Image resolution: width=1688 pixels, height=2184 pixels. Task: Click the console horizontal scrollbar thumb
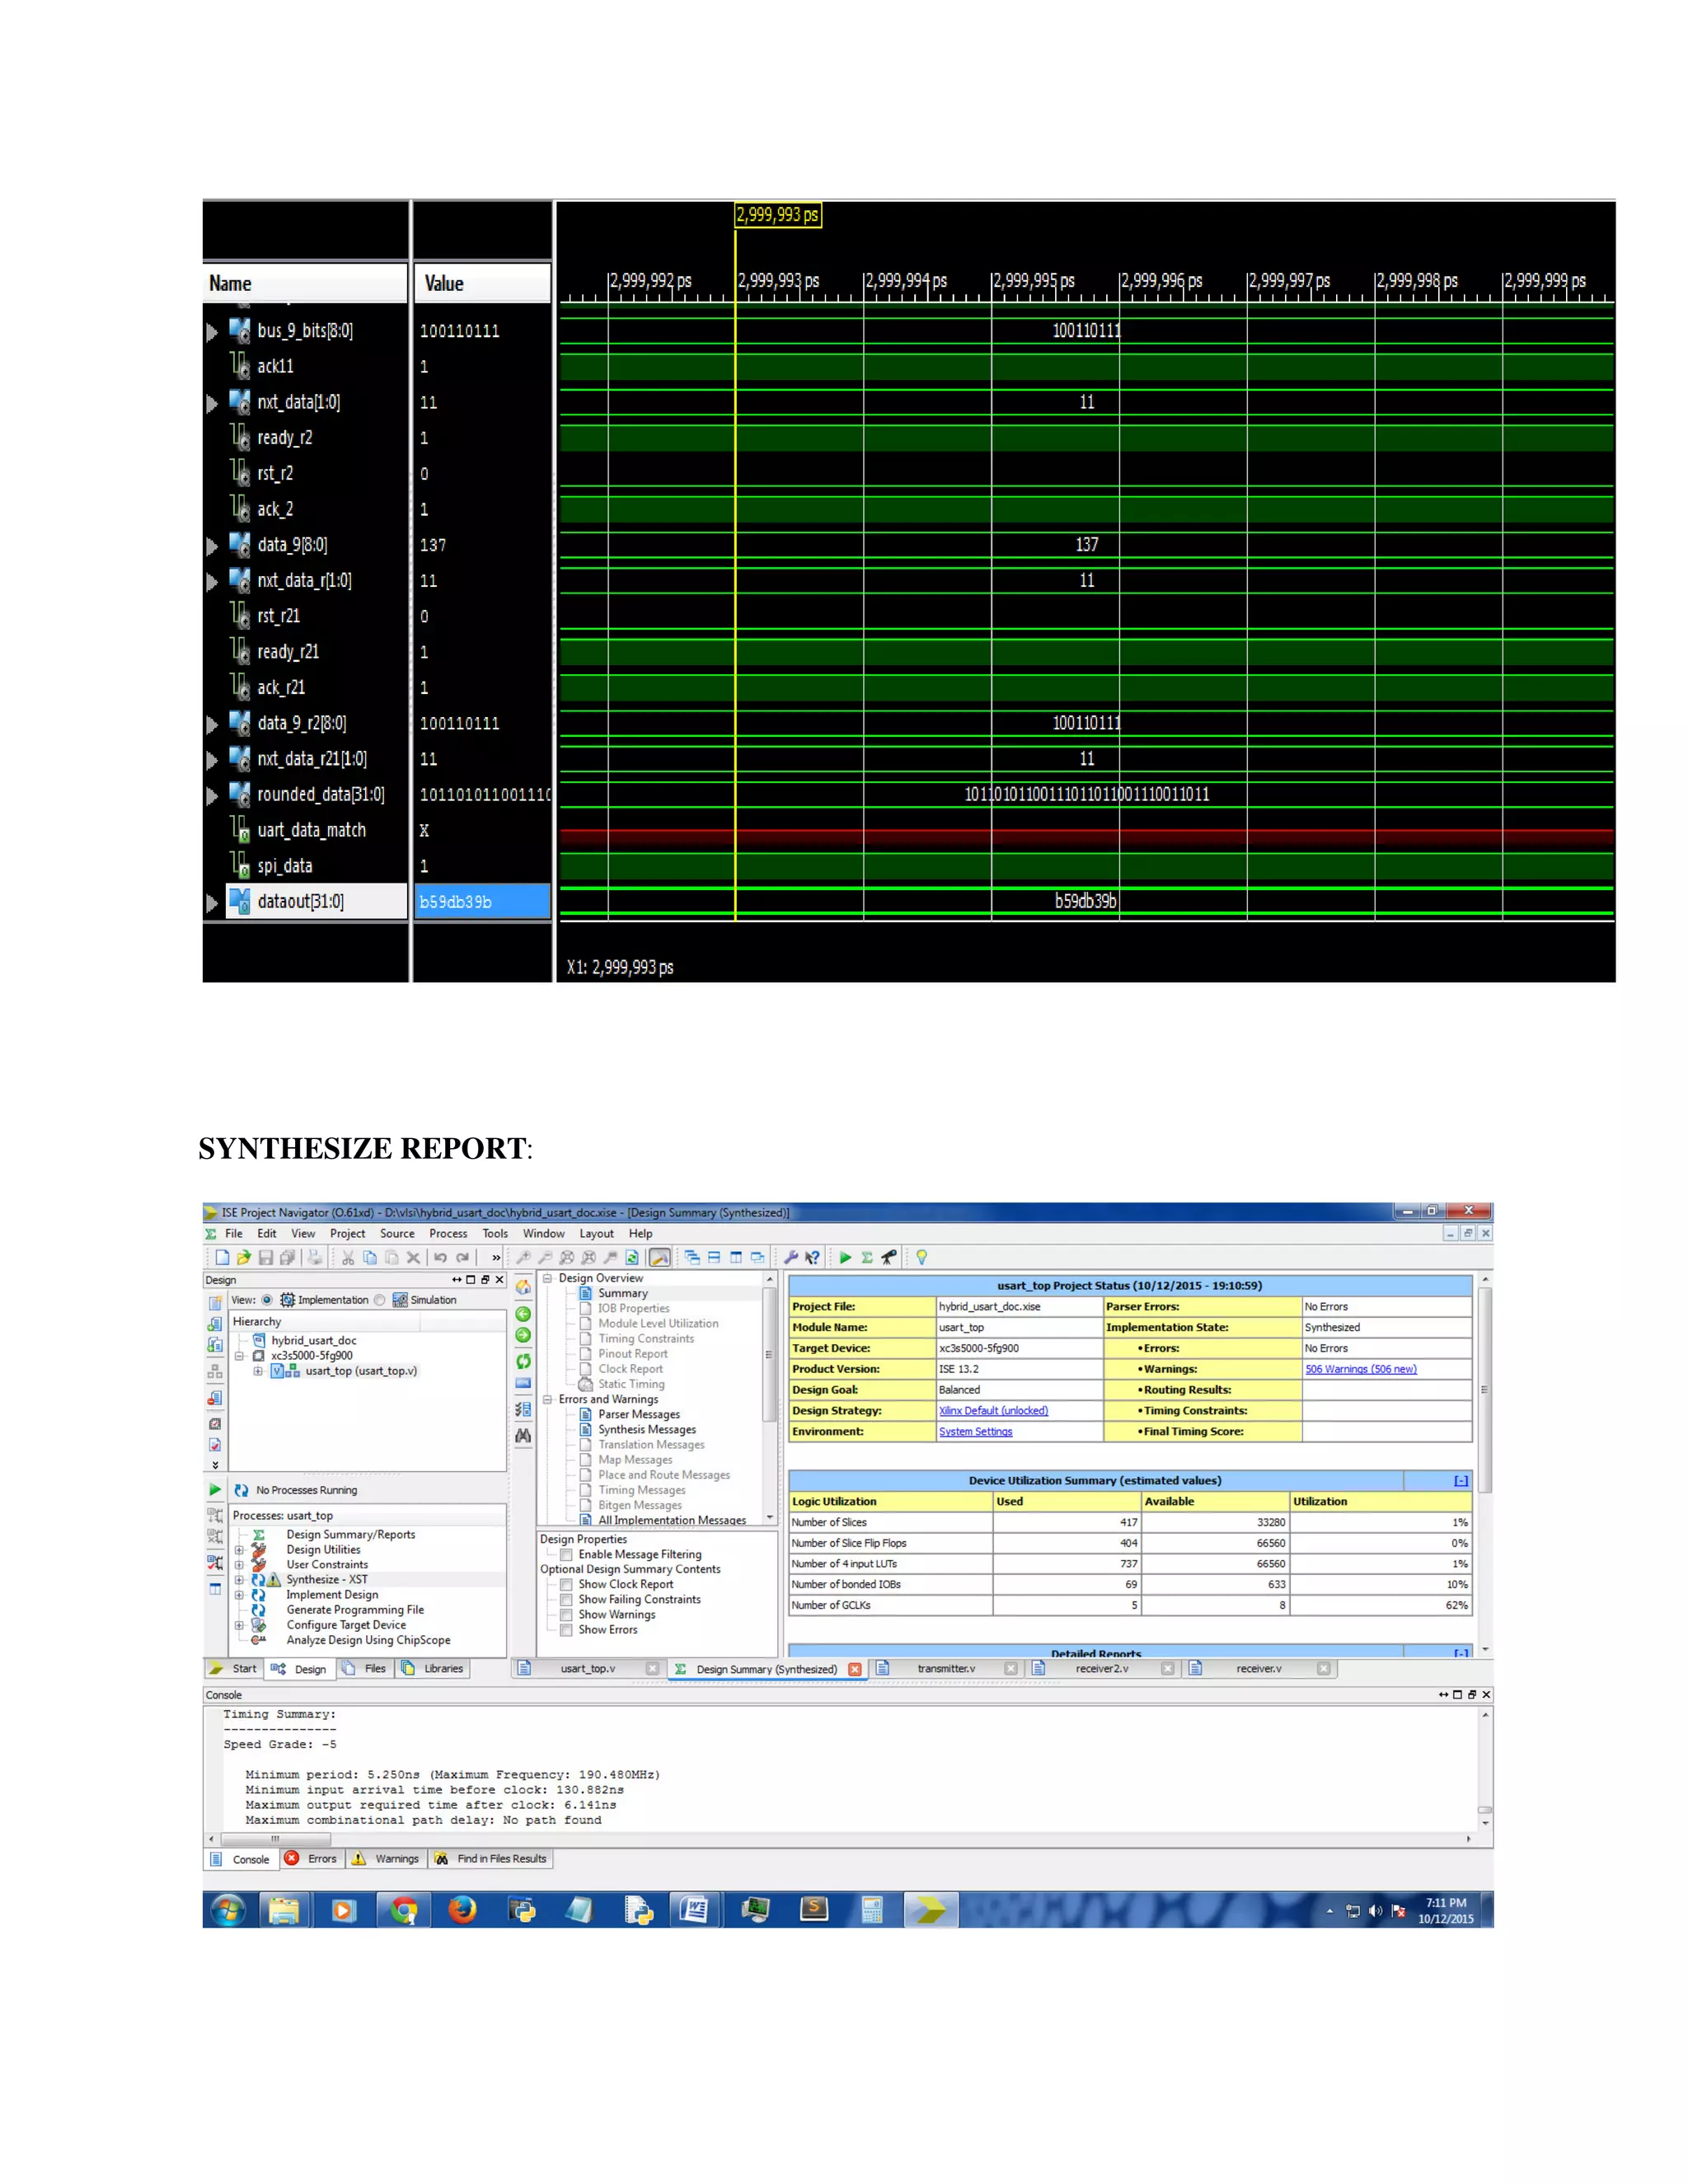[x=274, y=1839]
